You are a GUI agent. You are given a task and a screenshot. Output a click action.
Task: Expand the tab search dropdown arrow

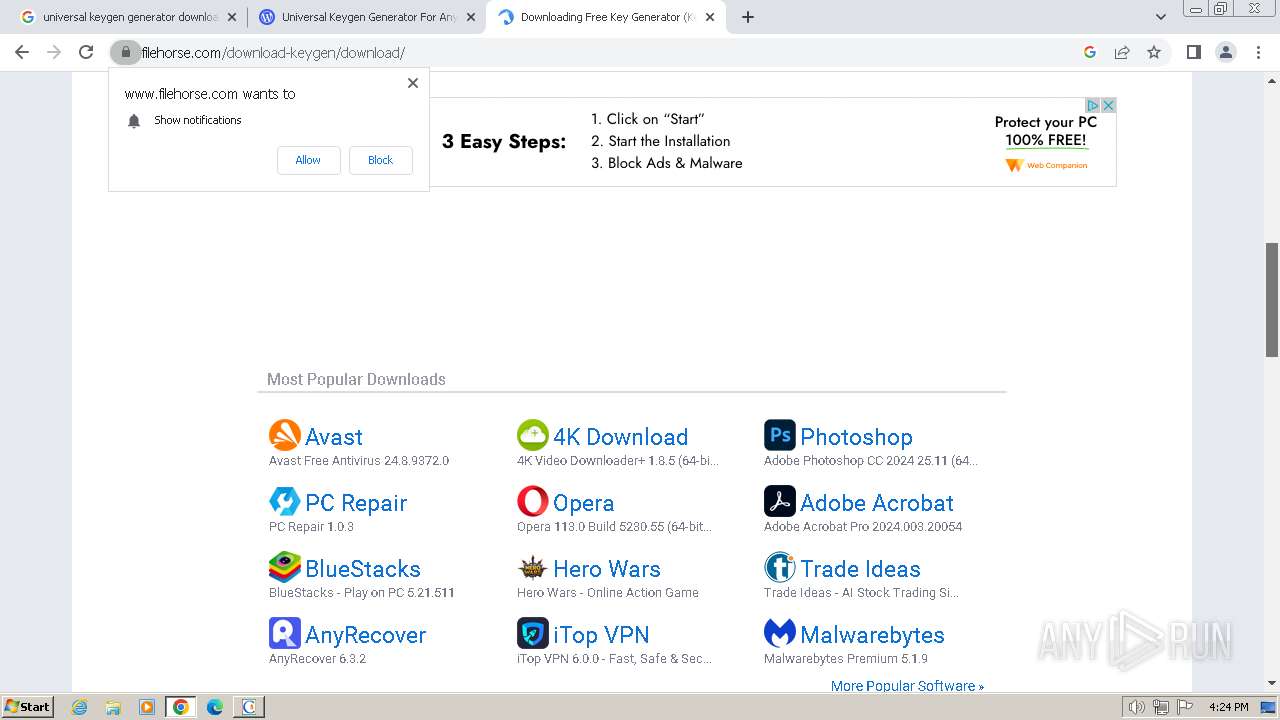pos(1161,17)
